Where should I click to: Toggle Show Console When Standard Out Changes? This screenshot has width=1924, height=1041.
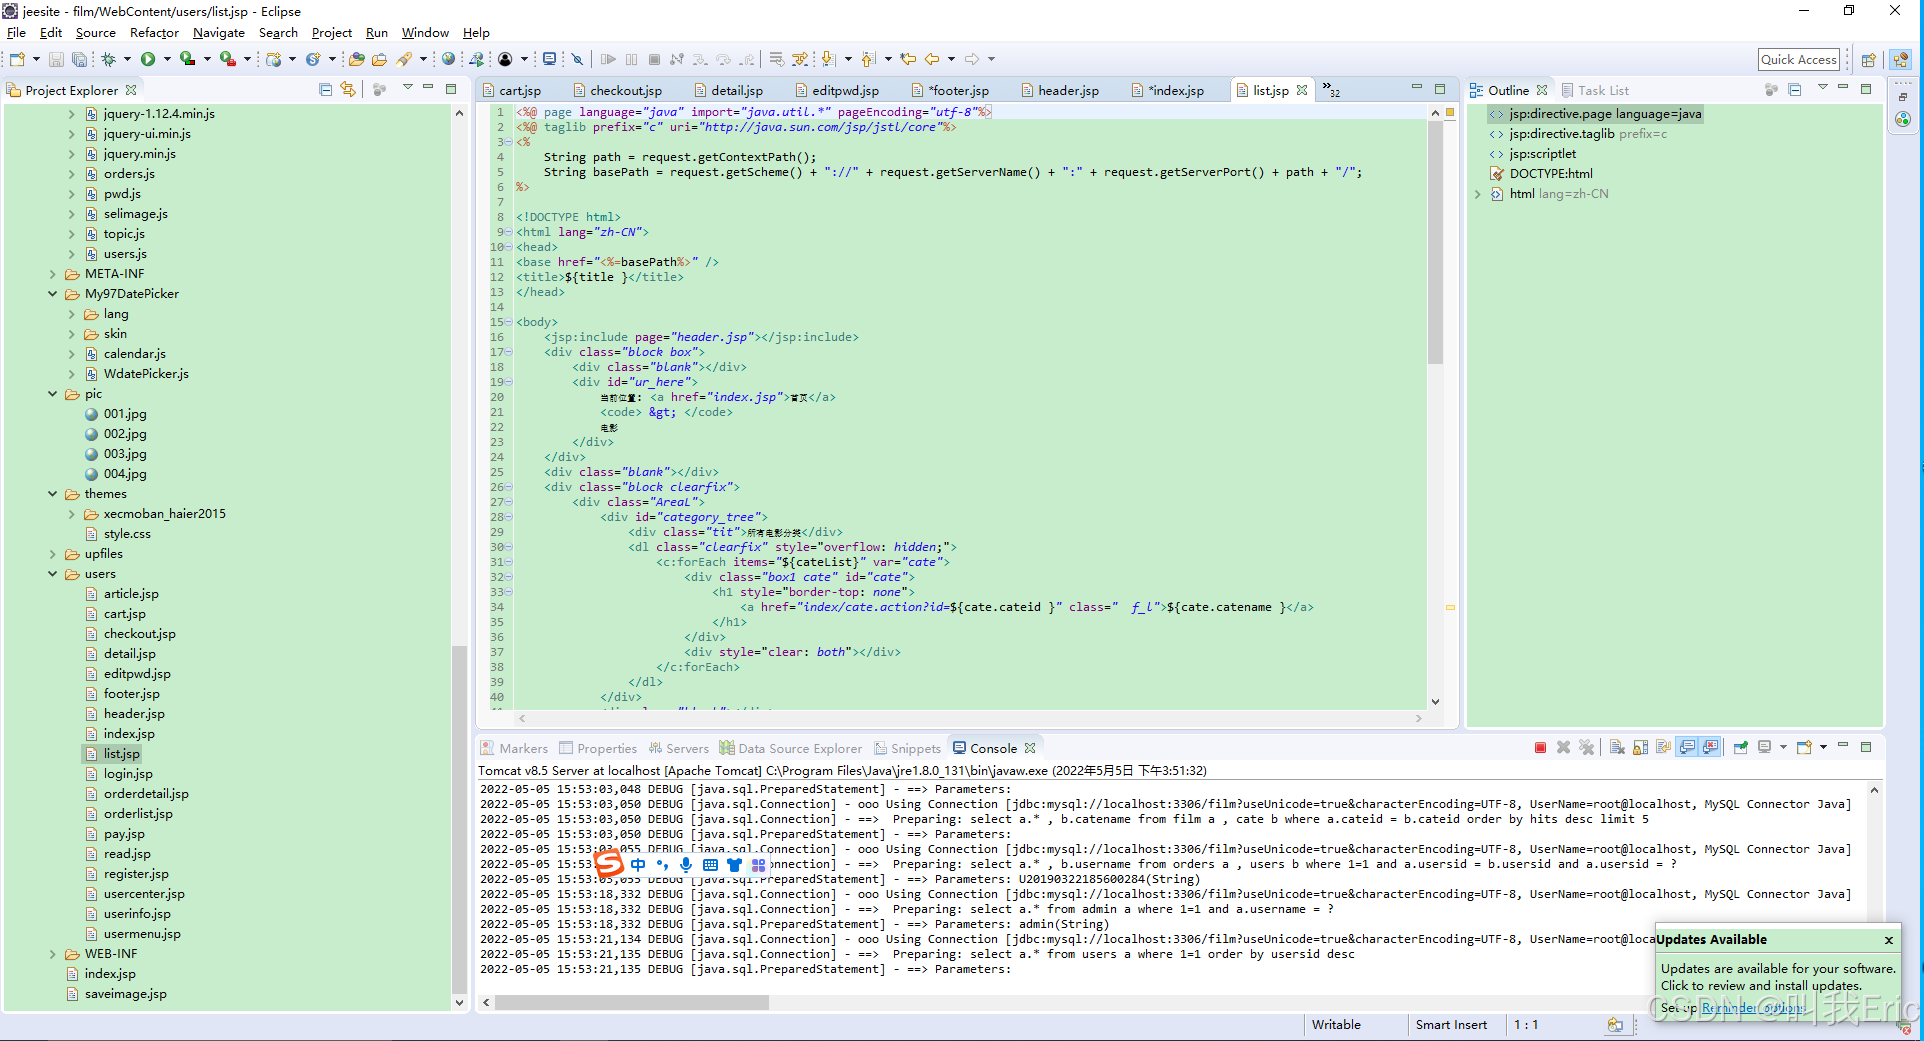(x=1688, y=748)
